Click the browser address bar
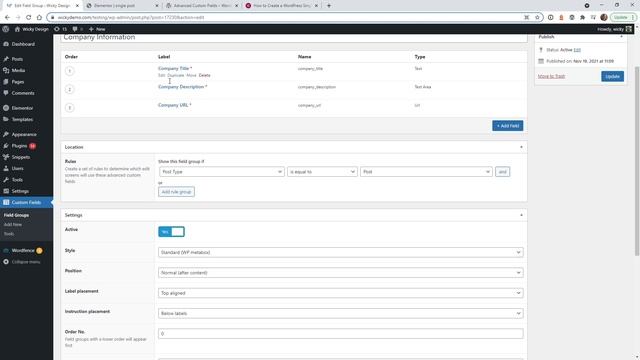Image resolution: width=640 pixels, height=360 pixels. pos(286,18)
